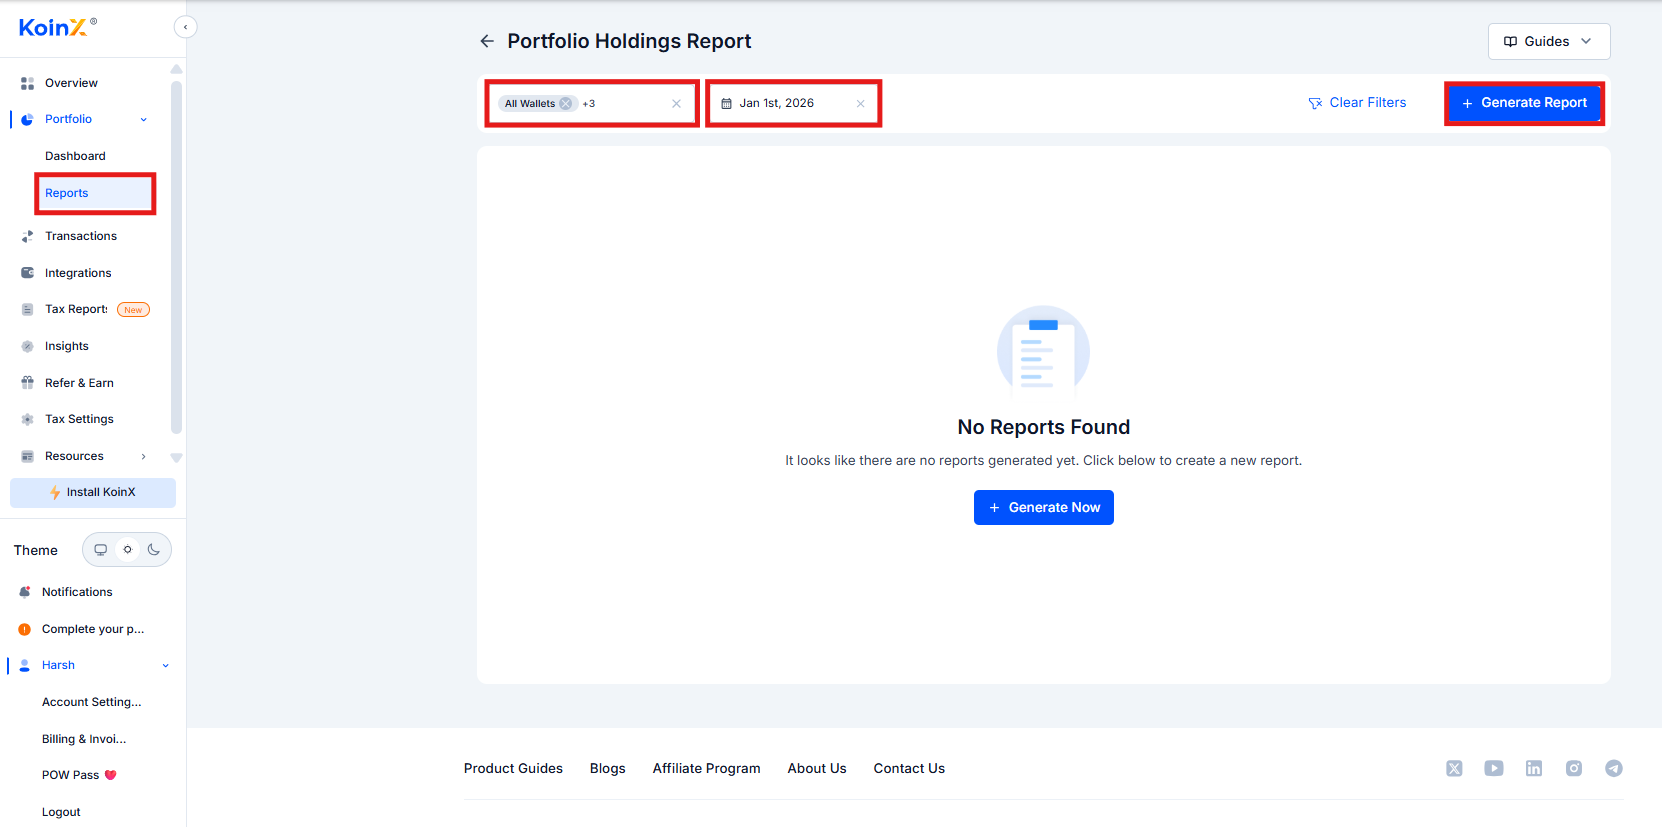Click the +3 wallets count indicator

point(589,103)
